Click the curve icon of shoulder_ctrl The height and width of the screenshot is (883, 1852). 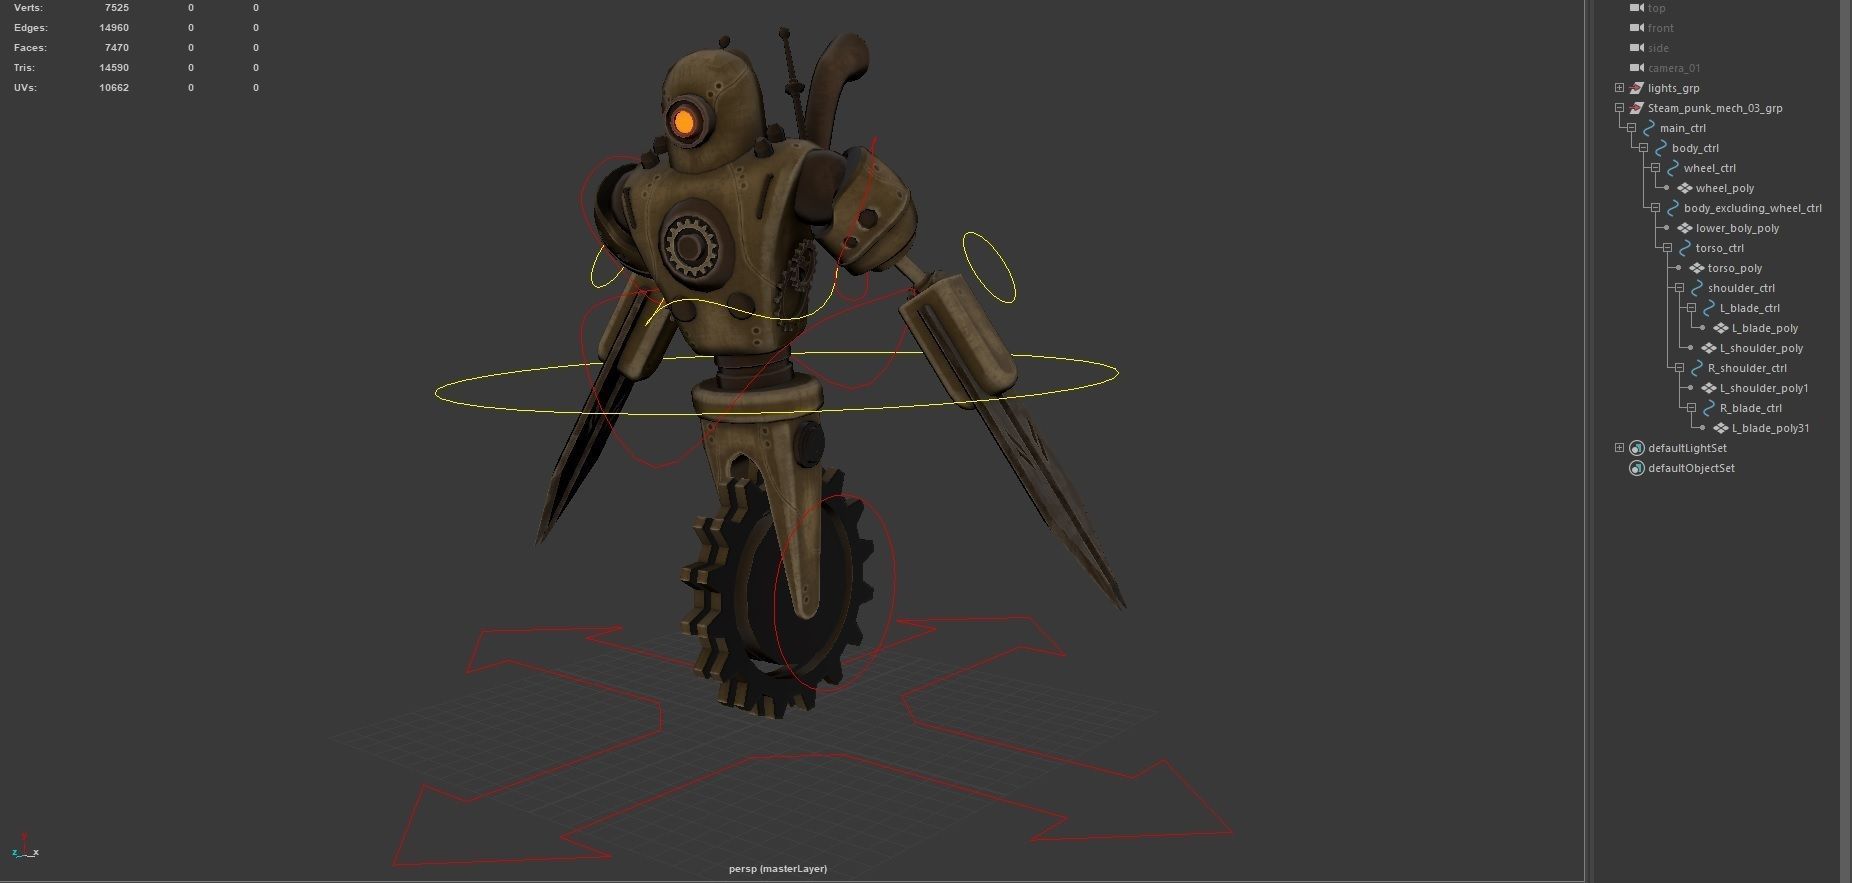pyautogui.click(x=1697, y=288)
